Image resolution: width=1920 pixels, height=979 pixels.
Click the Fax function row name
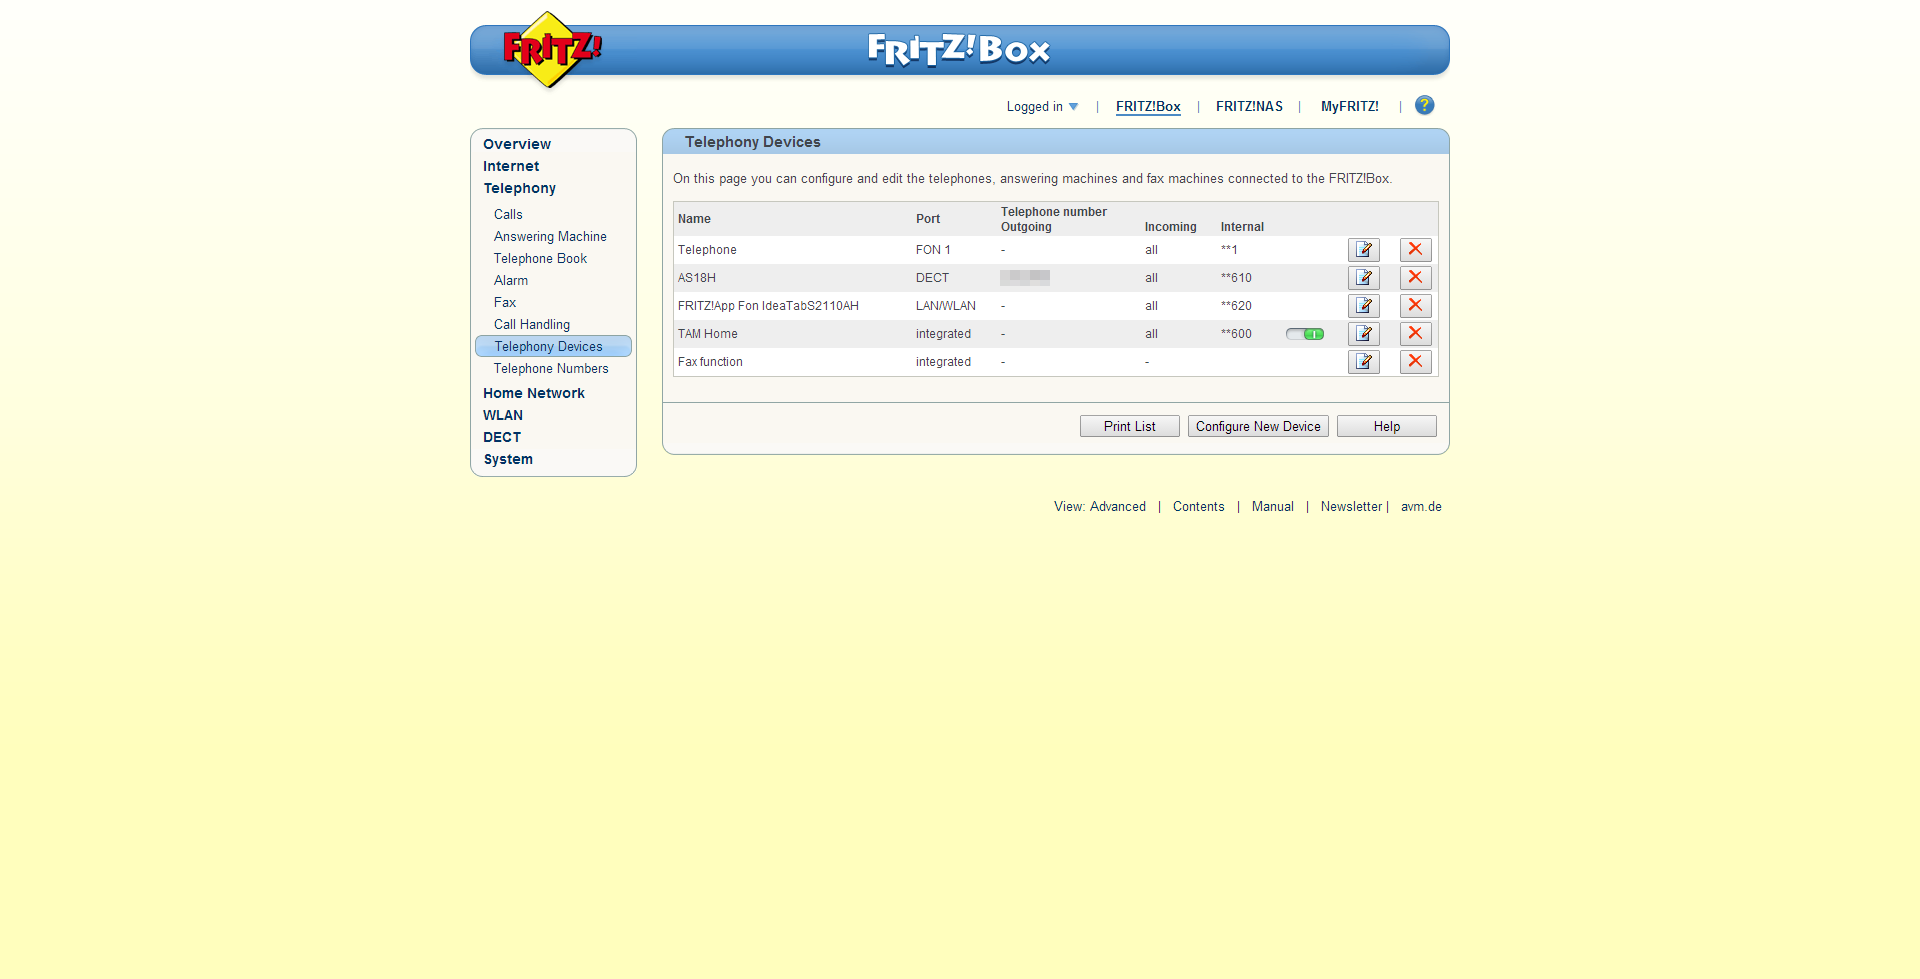[710, 362]
